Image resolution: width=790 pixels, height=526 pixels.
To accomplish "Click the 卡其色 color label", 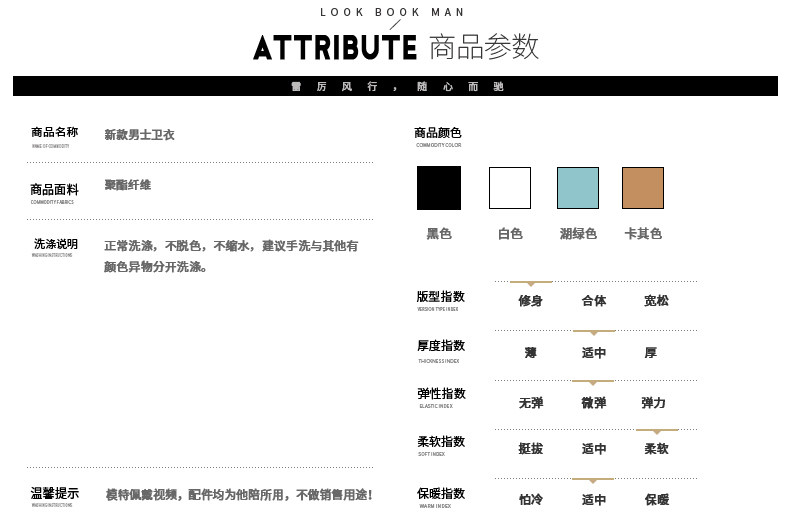I will coord(643,234).
